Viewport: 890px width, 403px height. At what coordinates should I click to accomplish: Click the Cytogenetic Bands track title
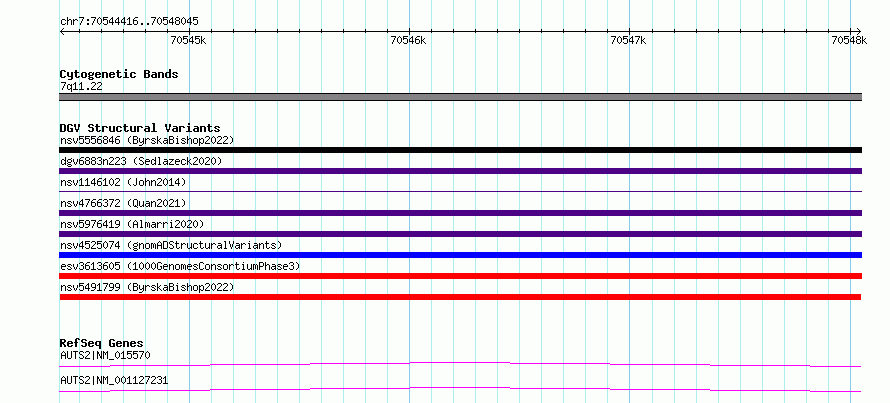[119, 74]
